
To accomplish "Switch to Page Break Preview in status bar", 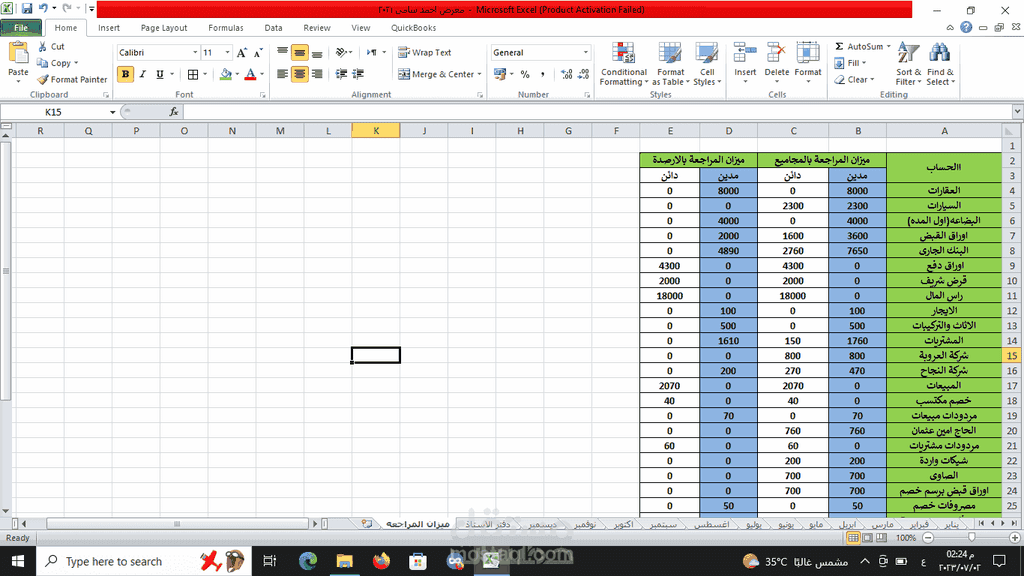I will tap(882, 537).
